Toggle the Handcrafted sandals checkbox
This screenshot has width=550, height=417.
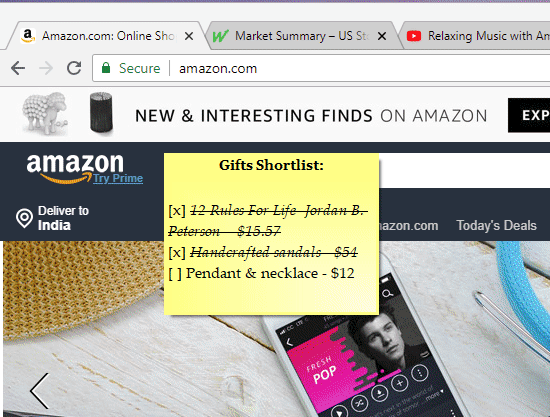point(177,253)
